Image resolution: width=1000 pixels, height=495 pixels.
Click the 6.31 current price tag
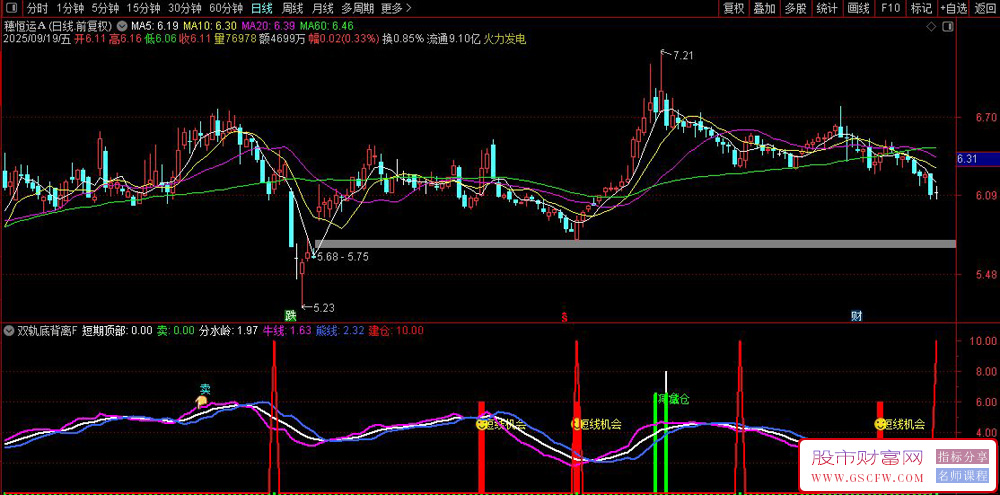[976, 159]
